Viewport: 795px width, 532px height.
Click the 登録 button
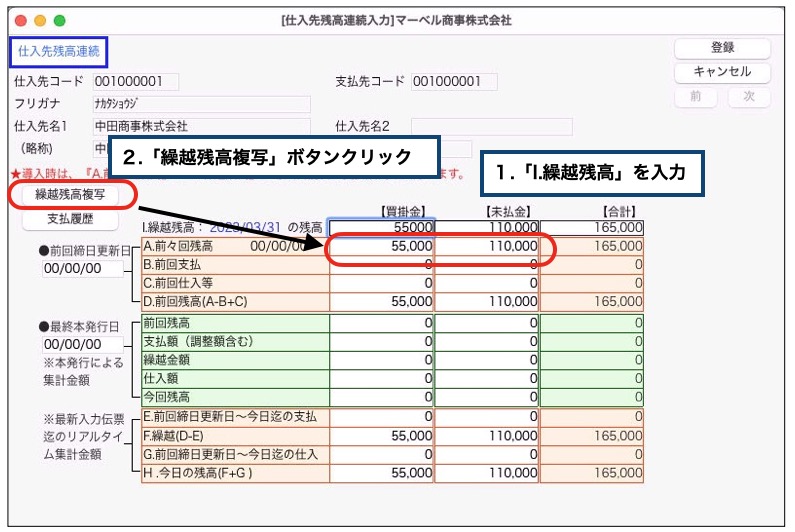pyautogui.click(x=721, y=48)
